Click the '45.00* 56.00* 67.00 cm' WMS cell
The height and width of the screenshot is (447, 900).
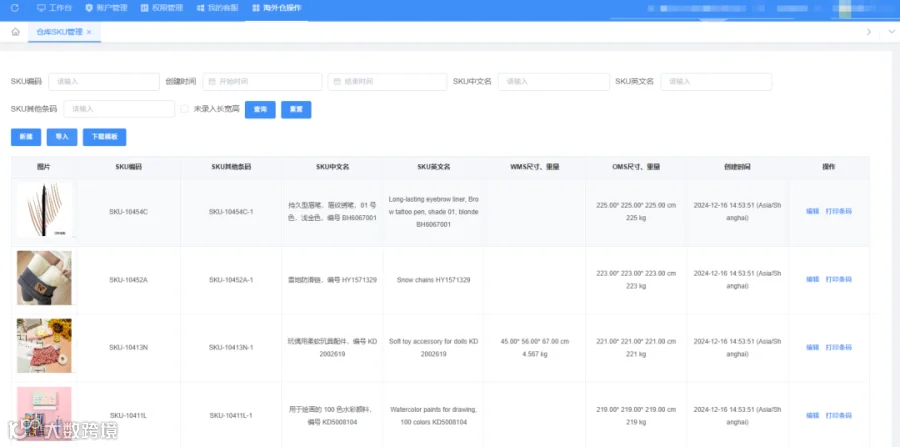(x=535, y=348)
